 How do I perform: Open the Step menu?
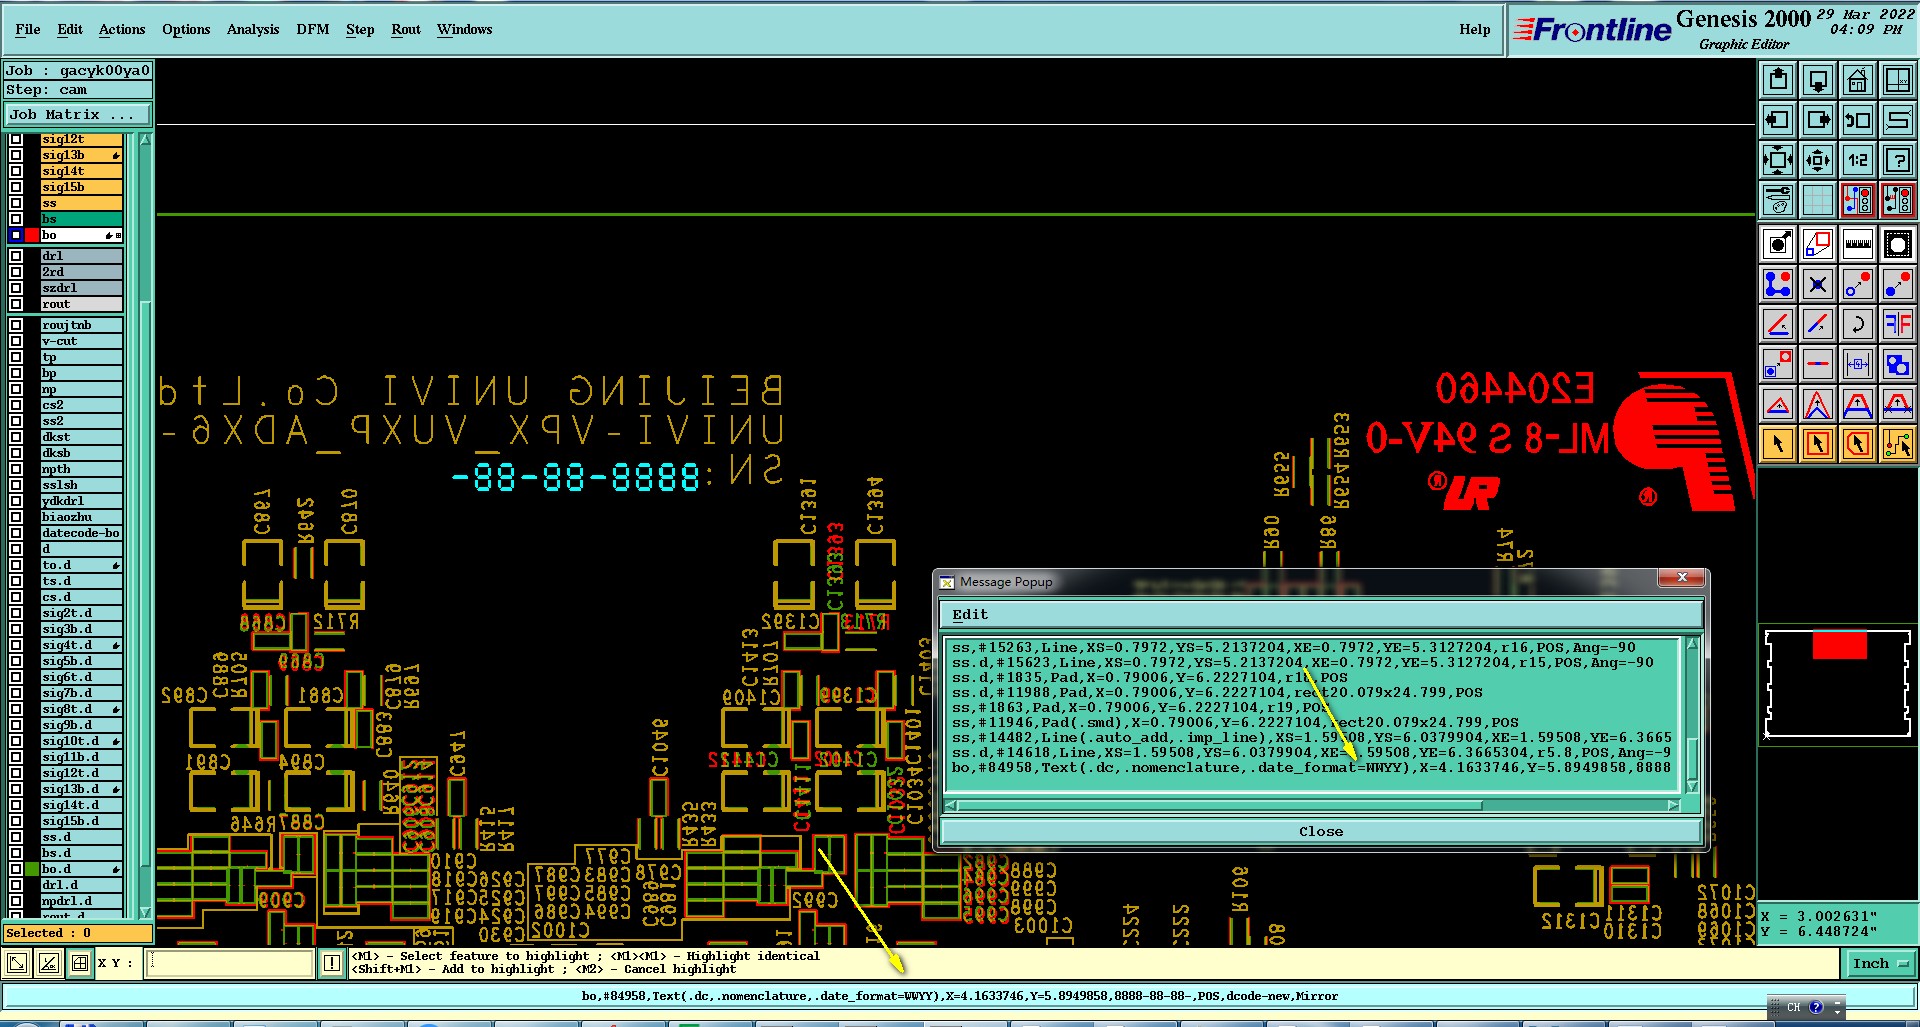(360, 29)
